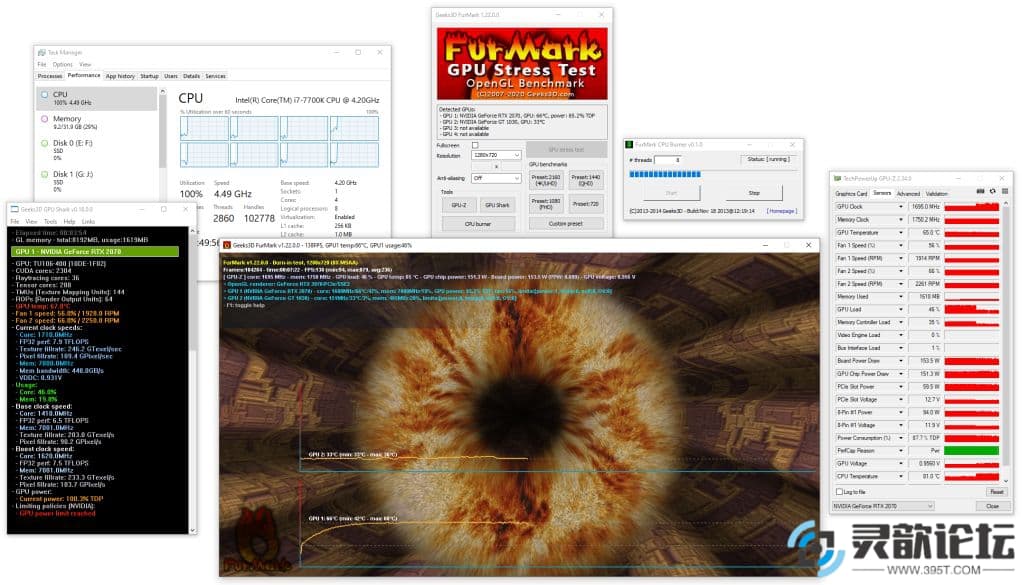1024x585 pixels.
Task: Open the GPU Clock sensor dropdown arrow
Action: (x=901, y=207)
